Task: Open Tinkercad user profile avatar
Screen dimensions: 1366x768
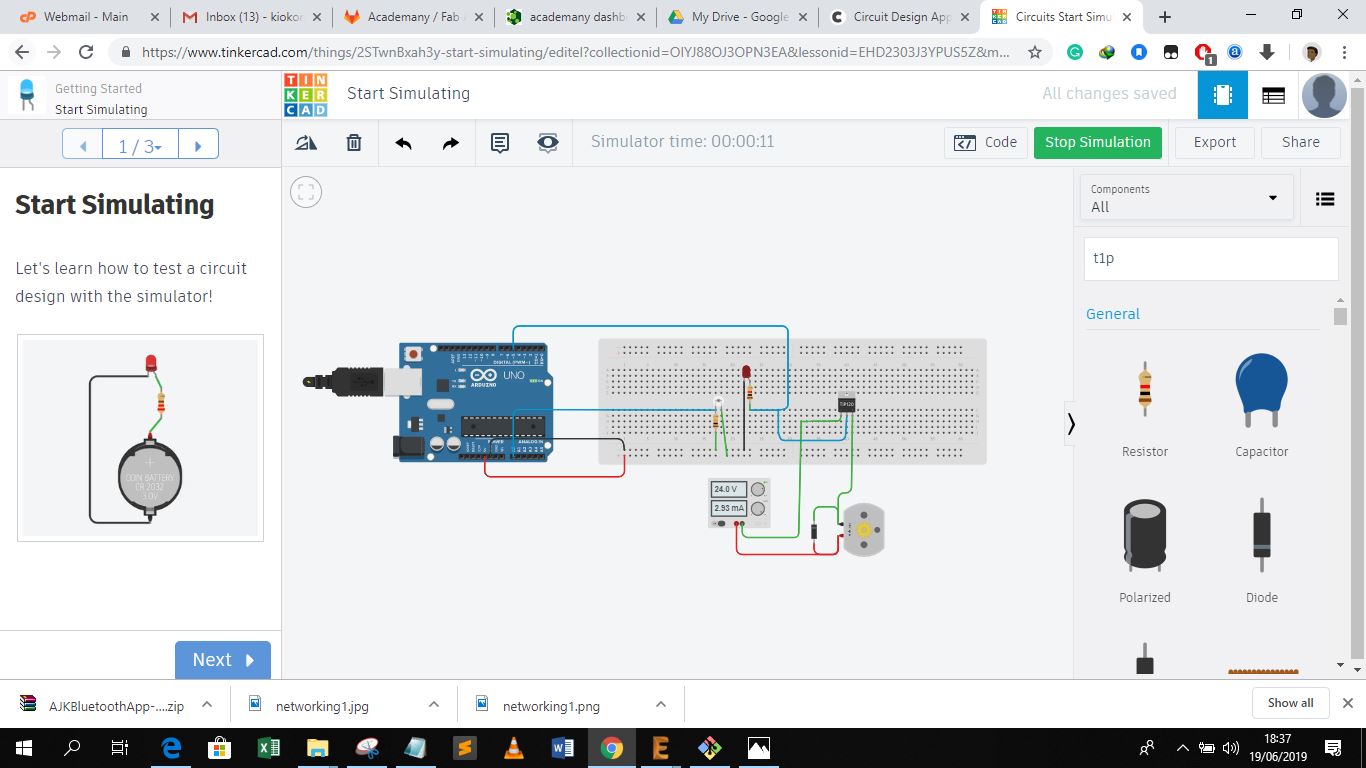Action: coord(1324,95)
